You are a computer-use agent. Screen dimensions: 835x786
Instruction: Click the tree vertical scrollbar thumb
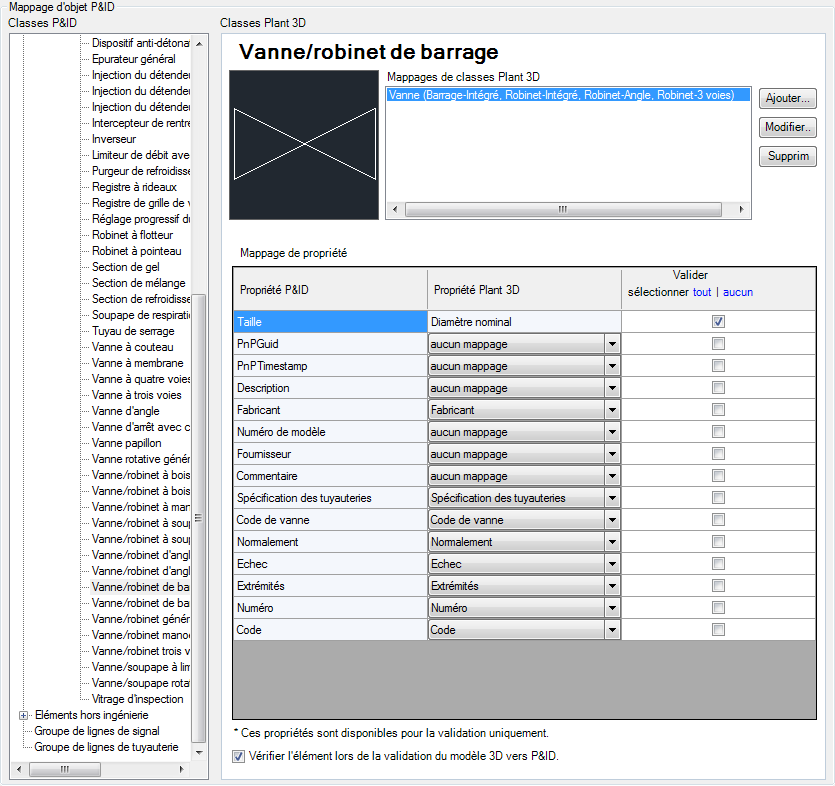click(x=199, y=518)
